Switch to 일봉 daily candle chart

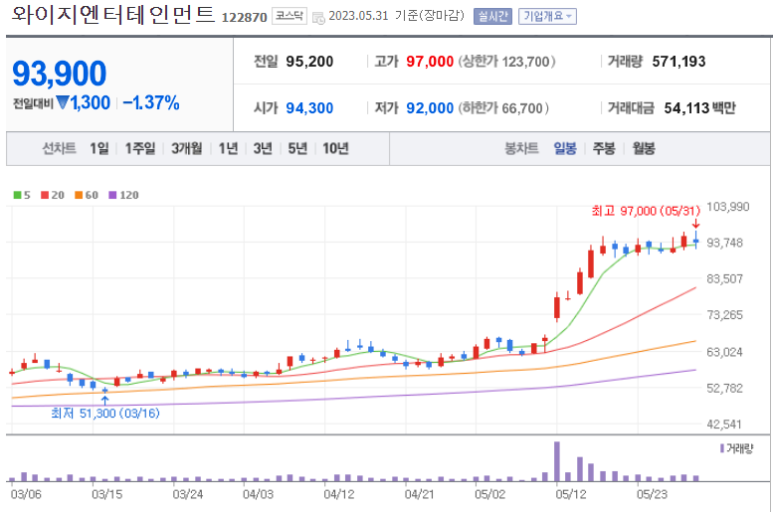click(565, 148)
